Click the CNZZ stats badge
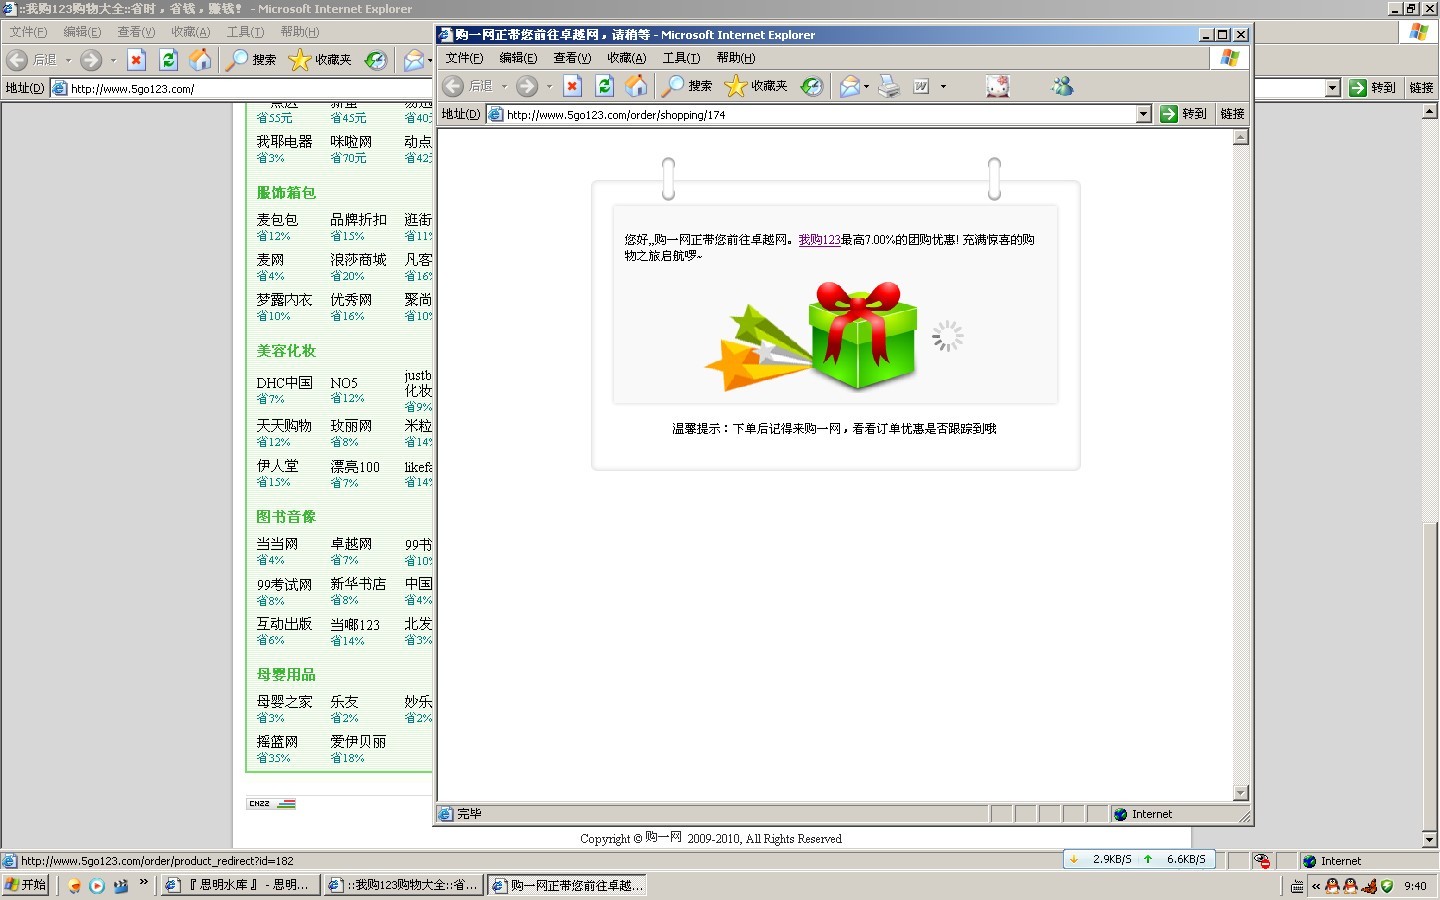The width and height of the screenshot is (1440, 900). pos(271,803)
